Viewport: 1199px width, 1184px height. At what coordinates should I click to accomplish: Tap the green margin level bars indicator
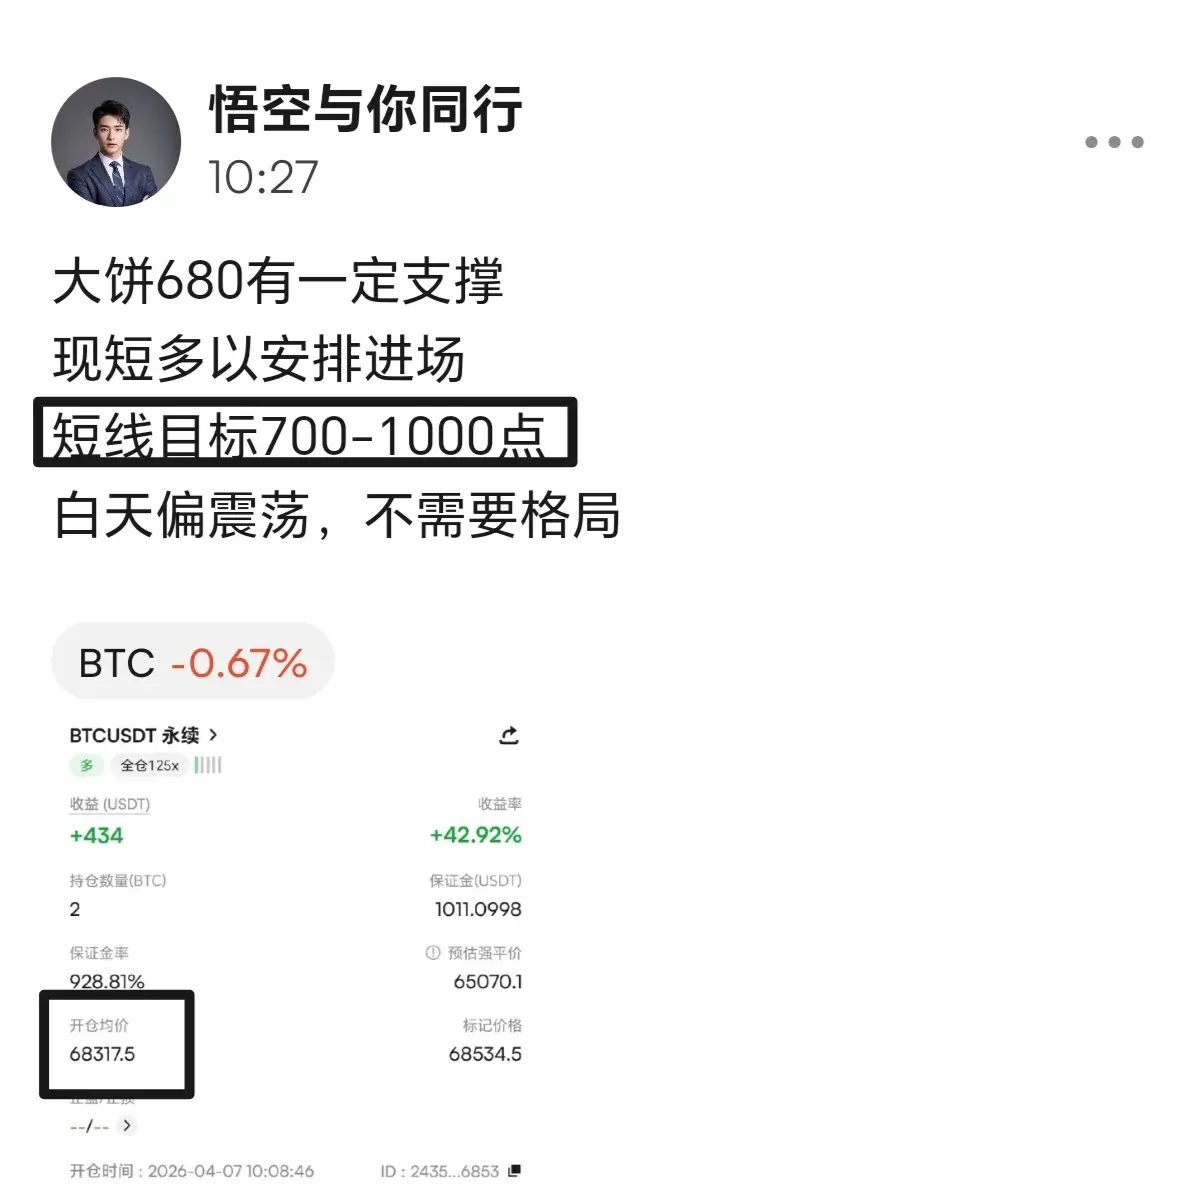(x=208, y=765)
